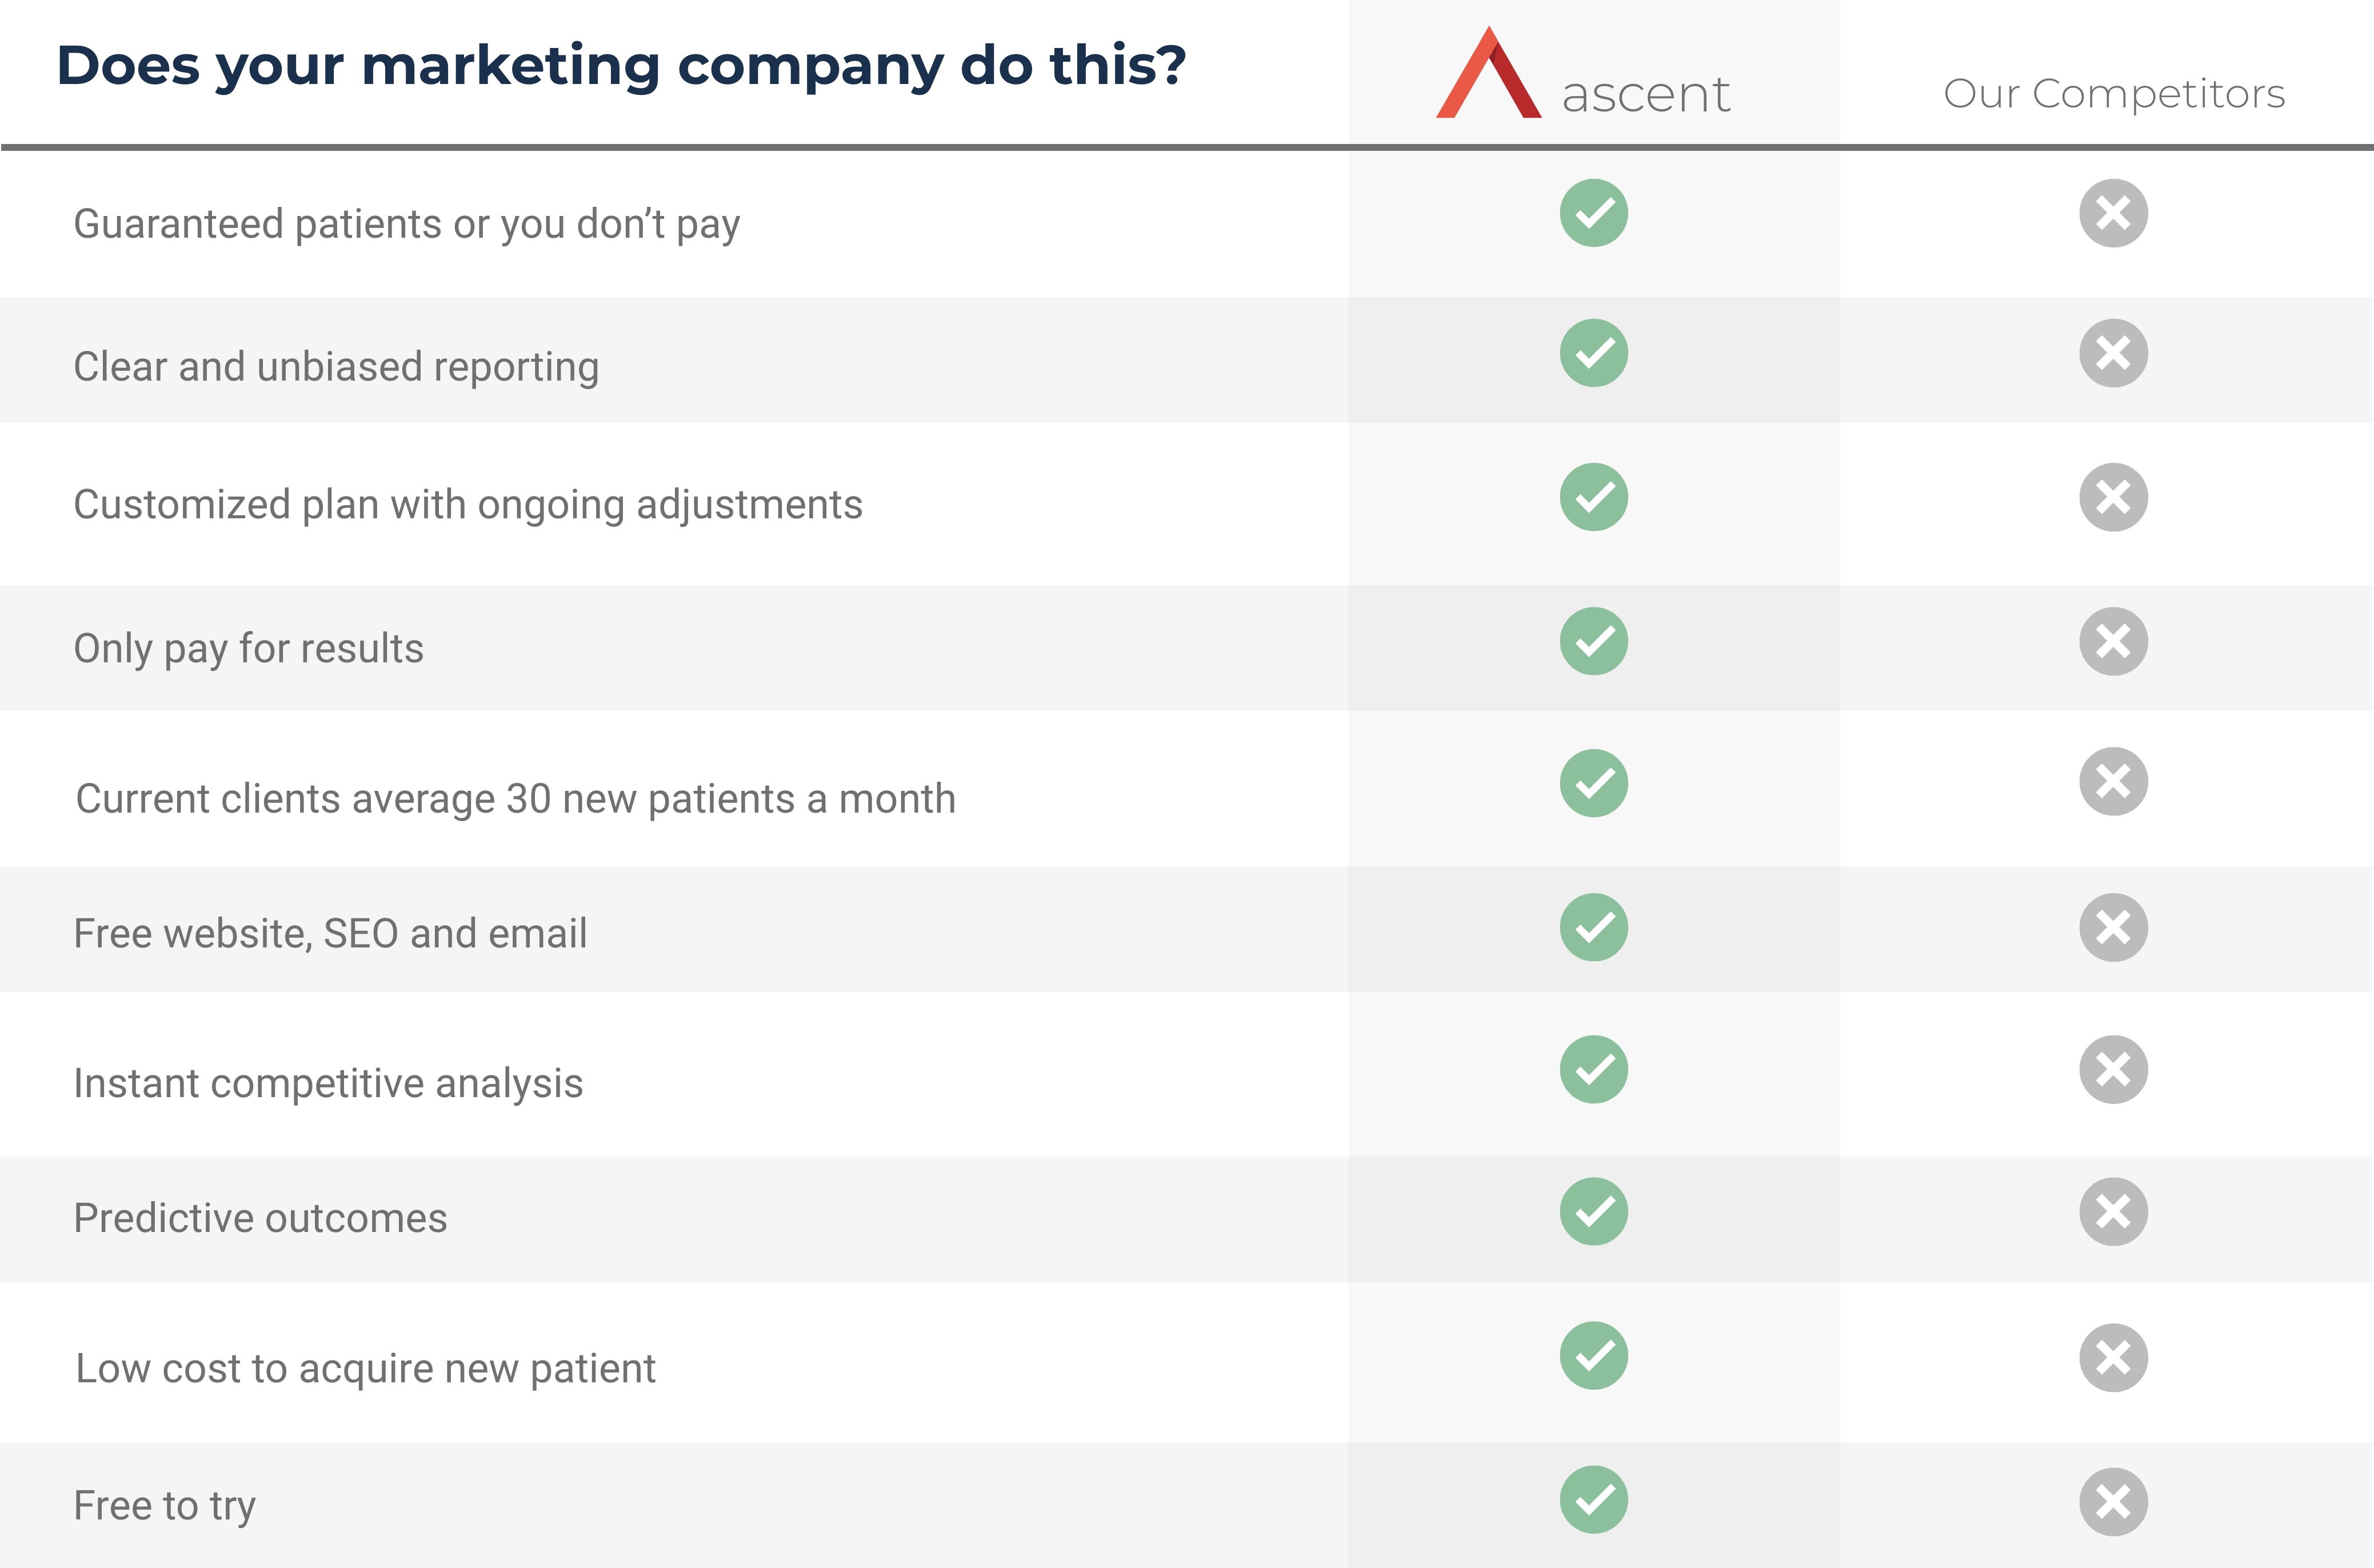Click 'Free website, SEO and email' text

tap(330, 933)
